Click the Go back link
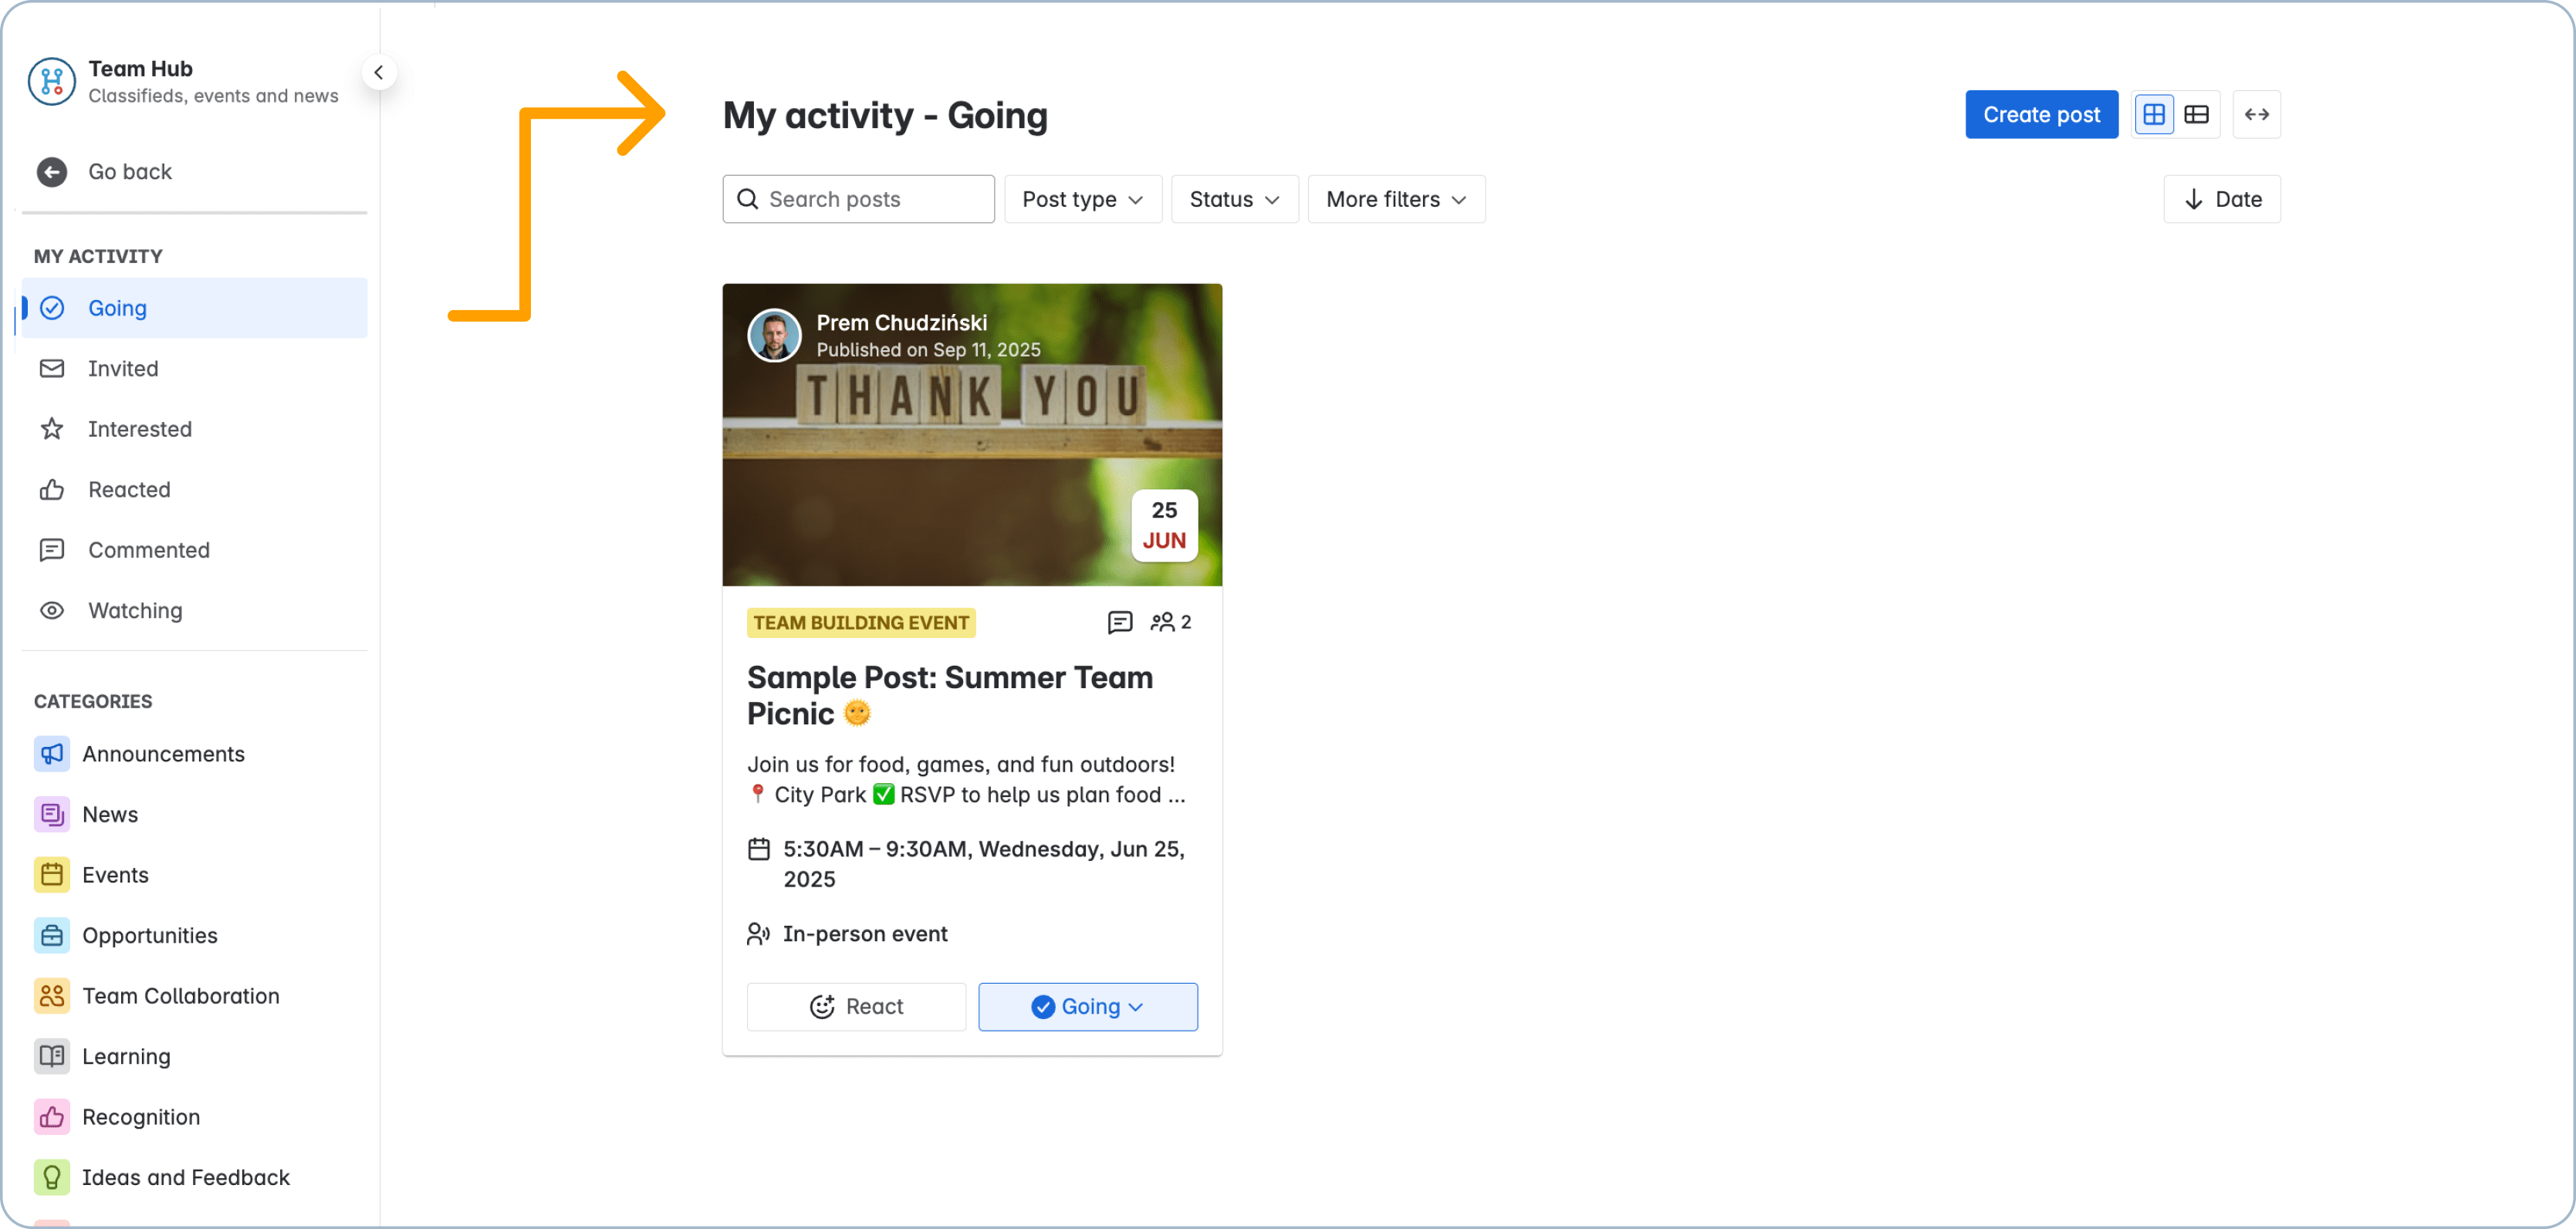Screen dimensions: 2576x1229 pyautogui.click(x=130, y=171)
